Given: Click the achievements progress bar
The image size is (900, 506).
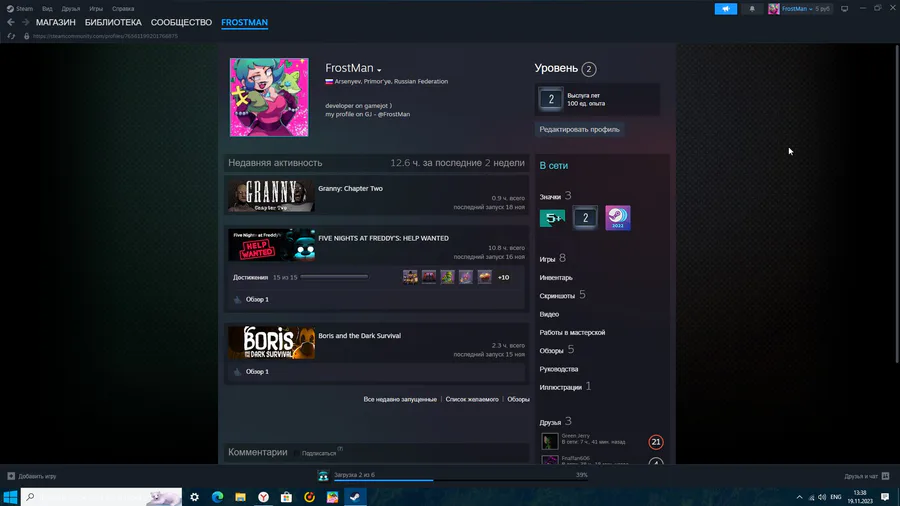Looking at the screenshot, I should 334,277.
